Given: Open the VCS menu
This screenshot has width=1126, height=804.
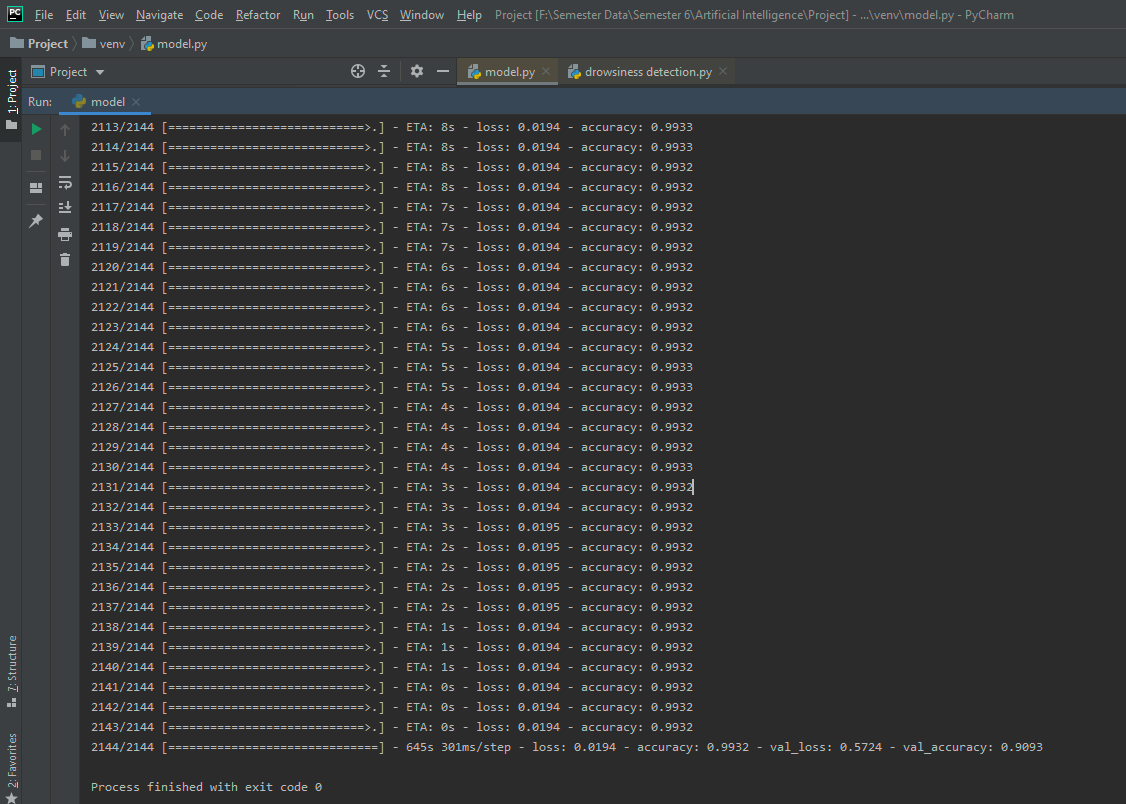Looking at the screenshot, I should click(377, 15).
